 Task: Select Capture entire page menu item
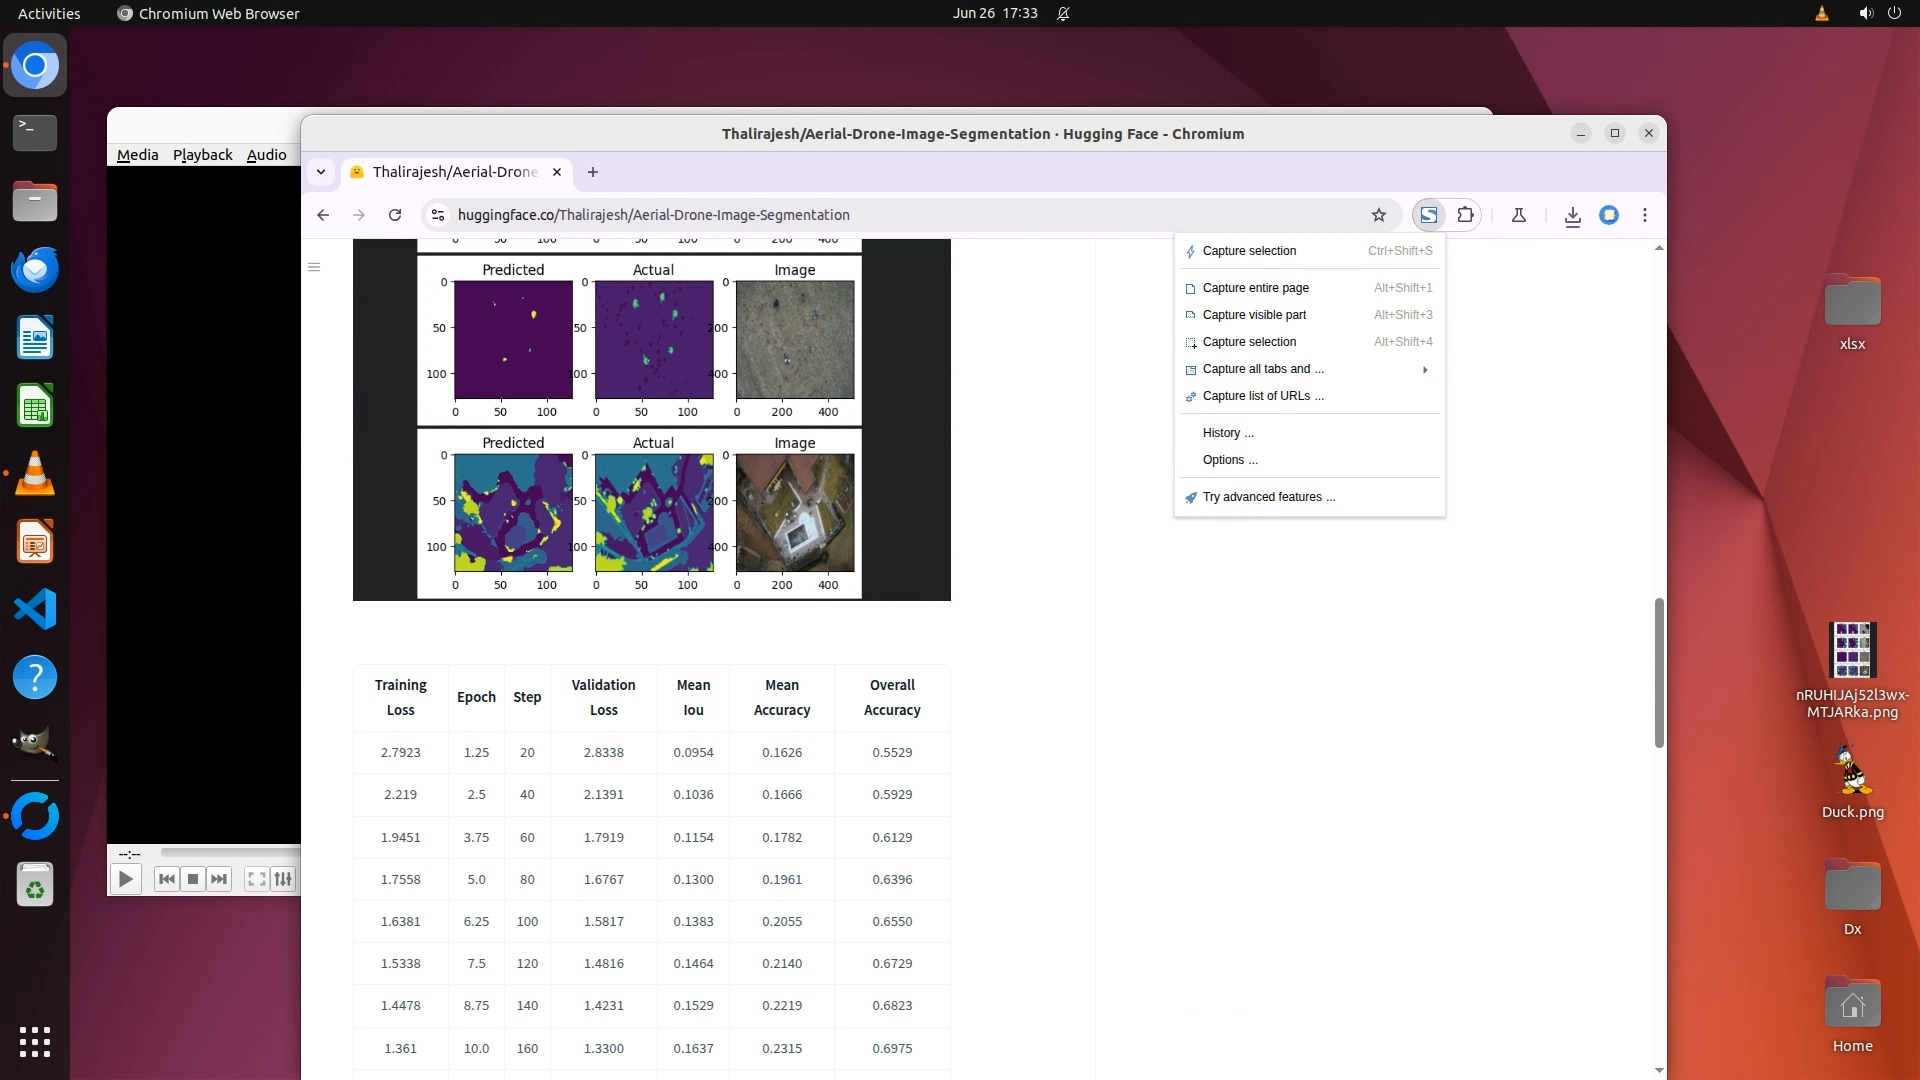coord(1255,288)
